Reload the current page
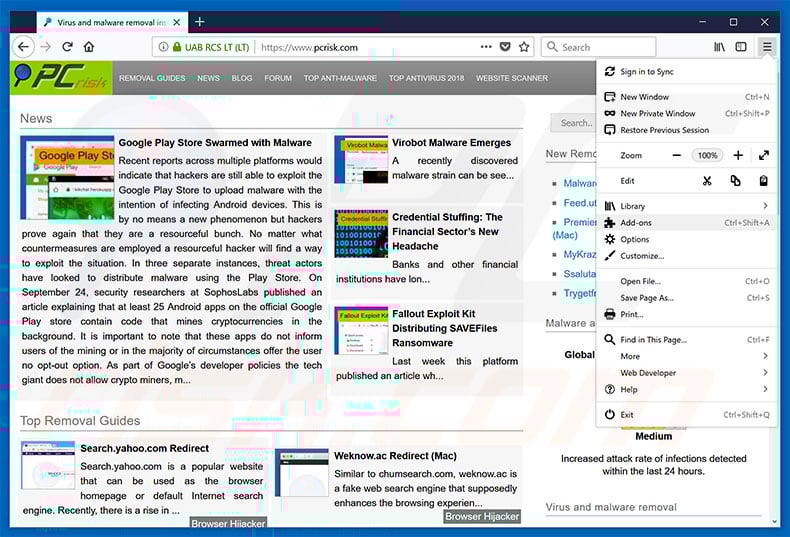 [67, 47]
